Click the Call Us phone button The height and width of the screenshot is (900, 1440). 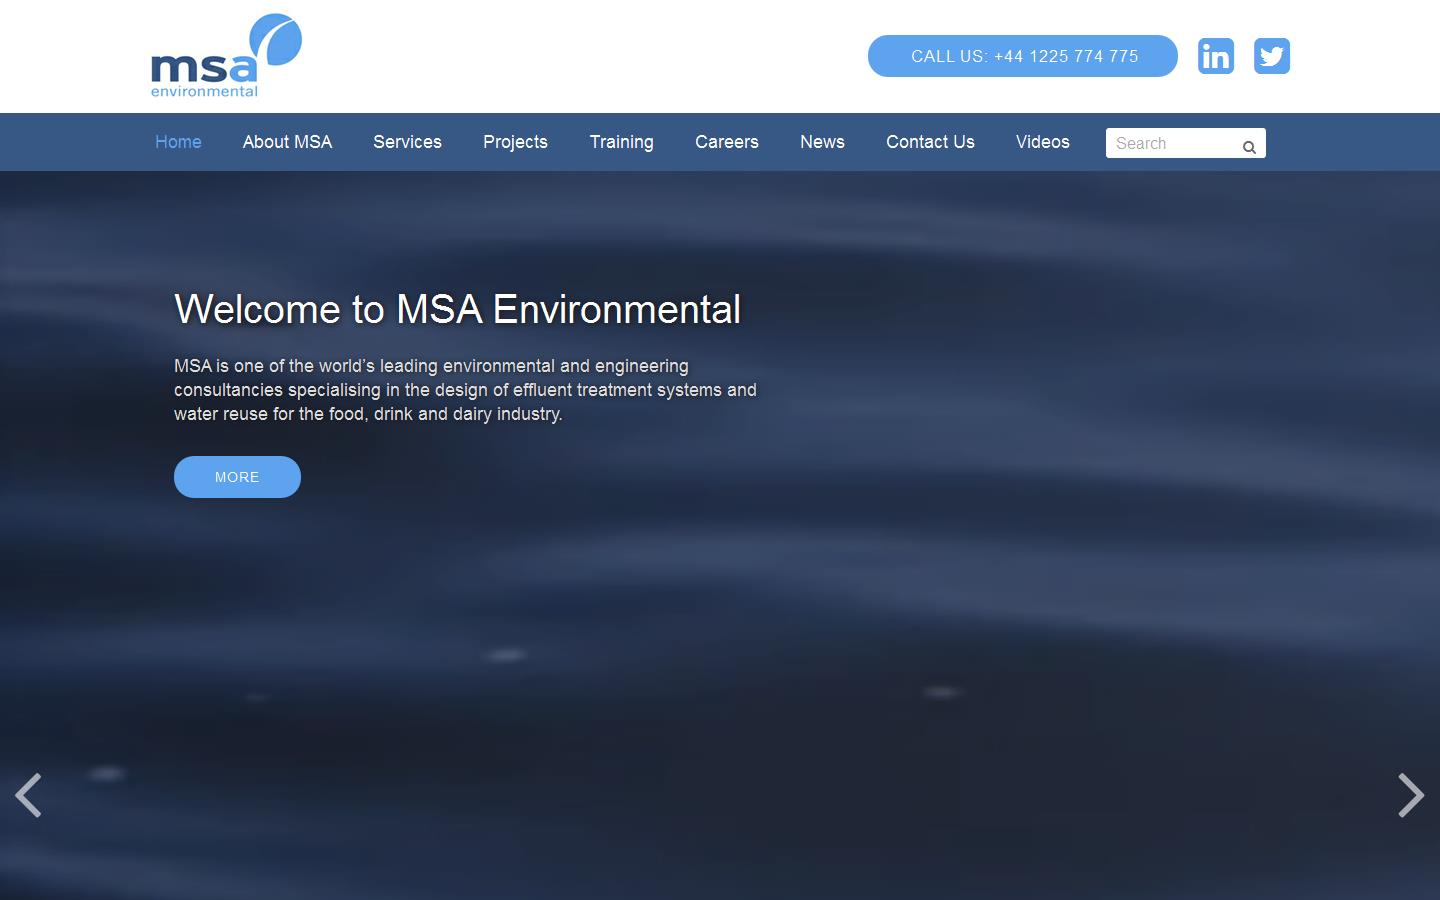pos(1023,56)
